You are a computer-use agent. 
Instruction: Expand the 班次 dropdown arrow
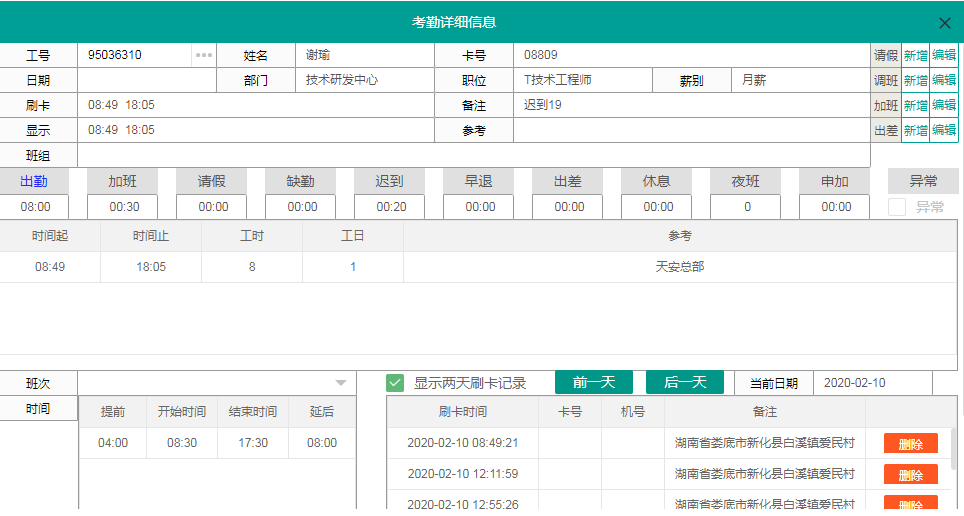tap(340, 383)
